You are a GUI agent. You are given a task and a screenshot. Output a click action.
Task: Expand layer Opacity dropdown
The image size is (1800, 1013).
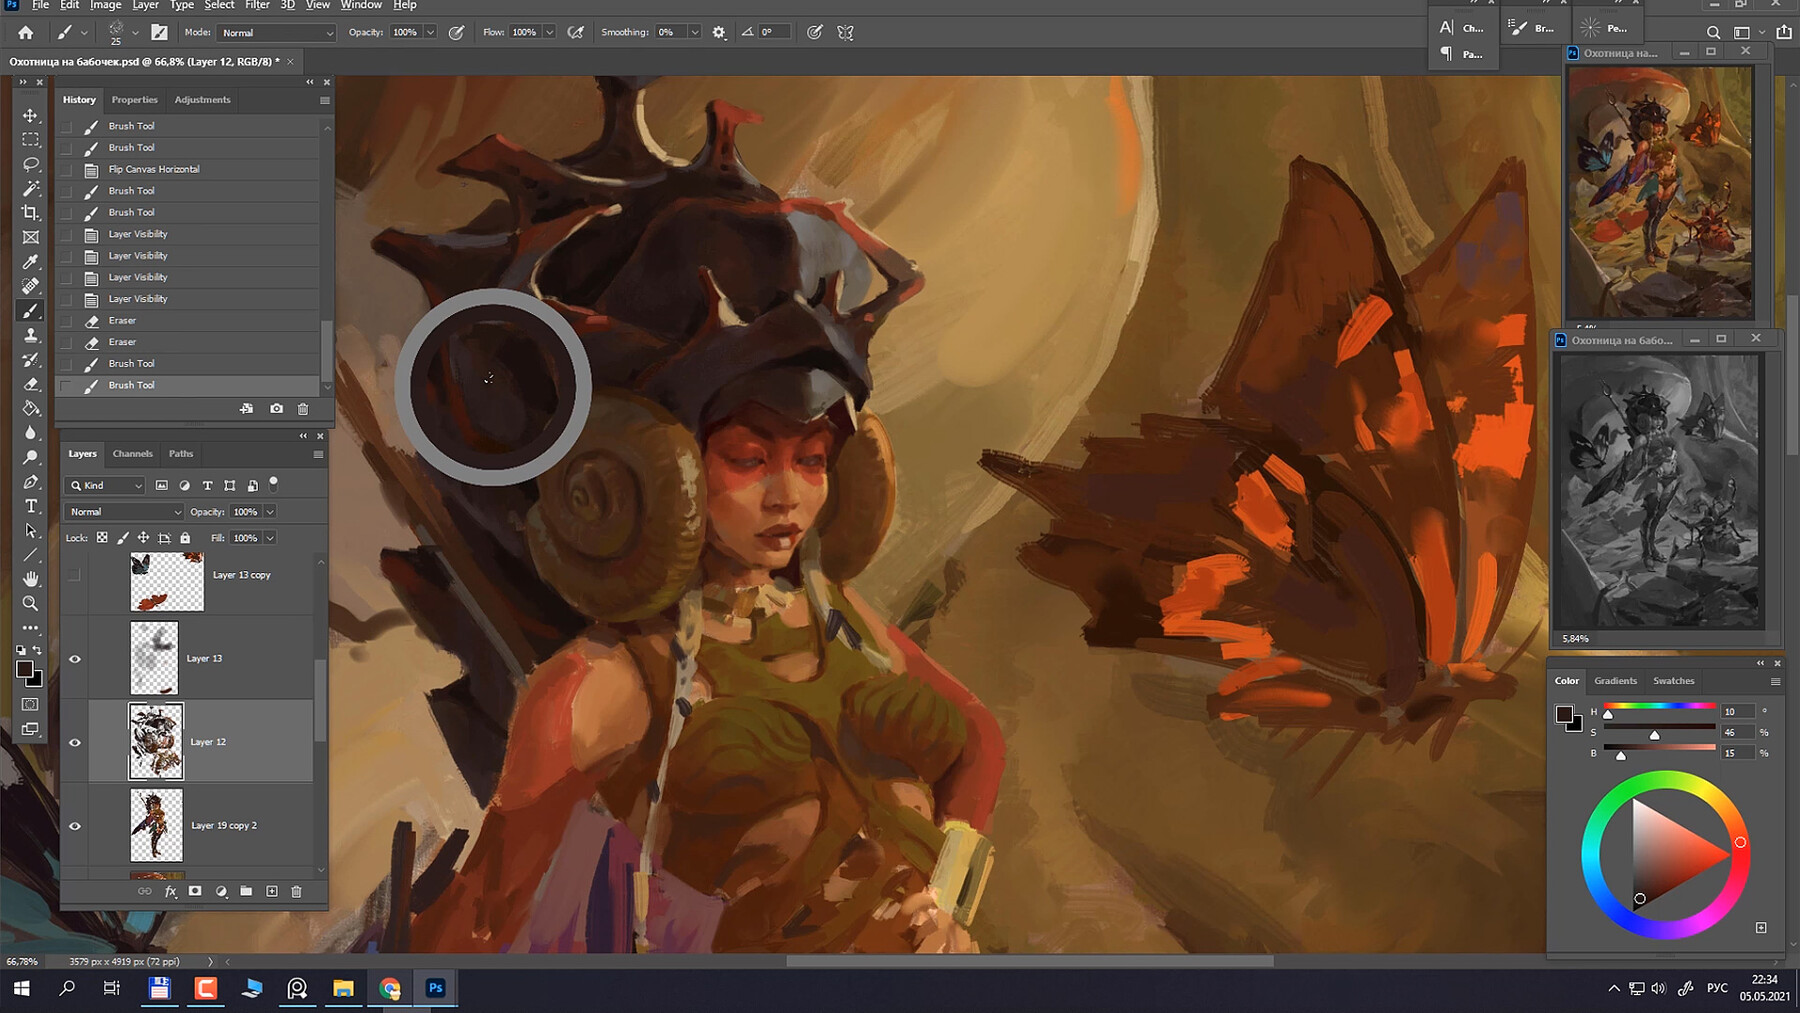tap(270, 512)
